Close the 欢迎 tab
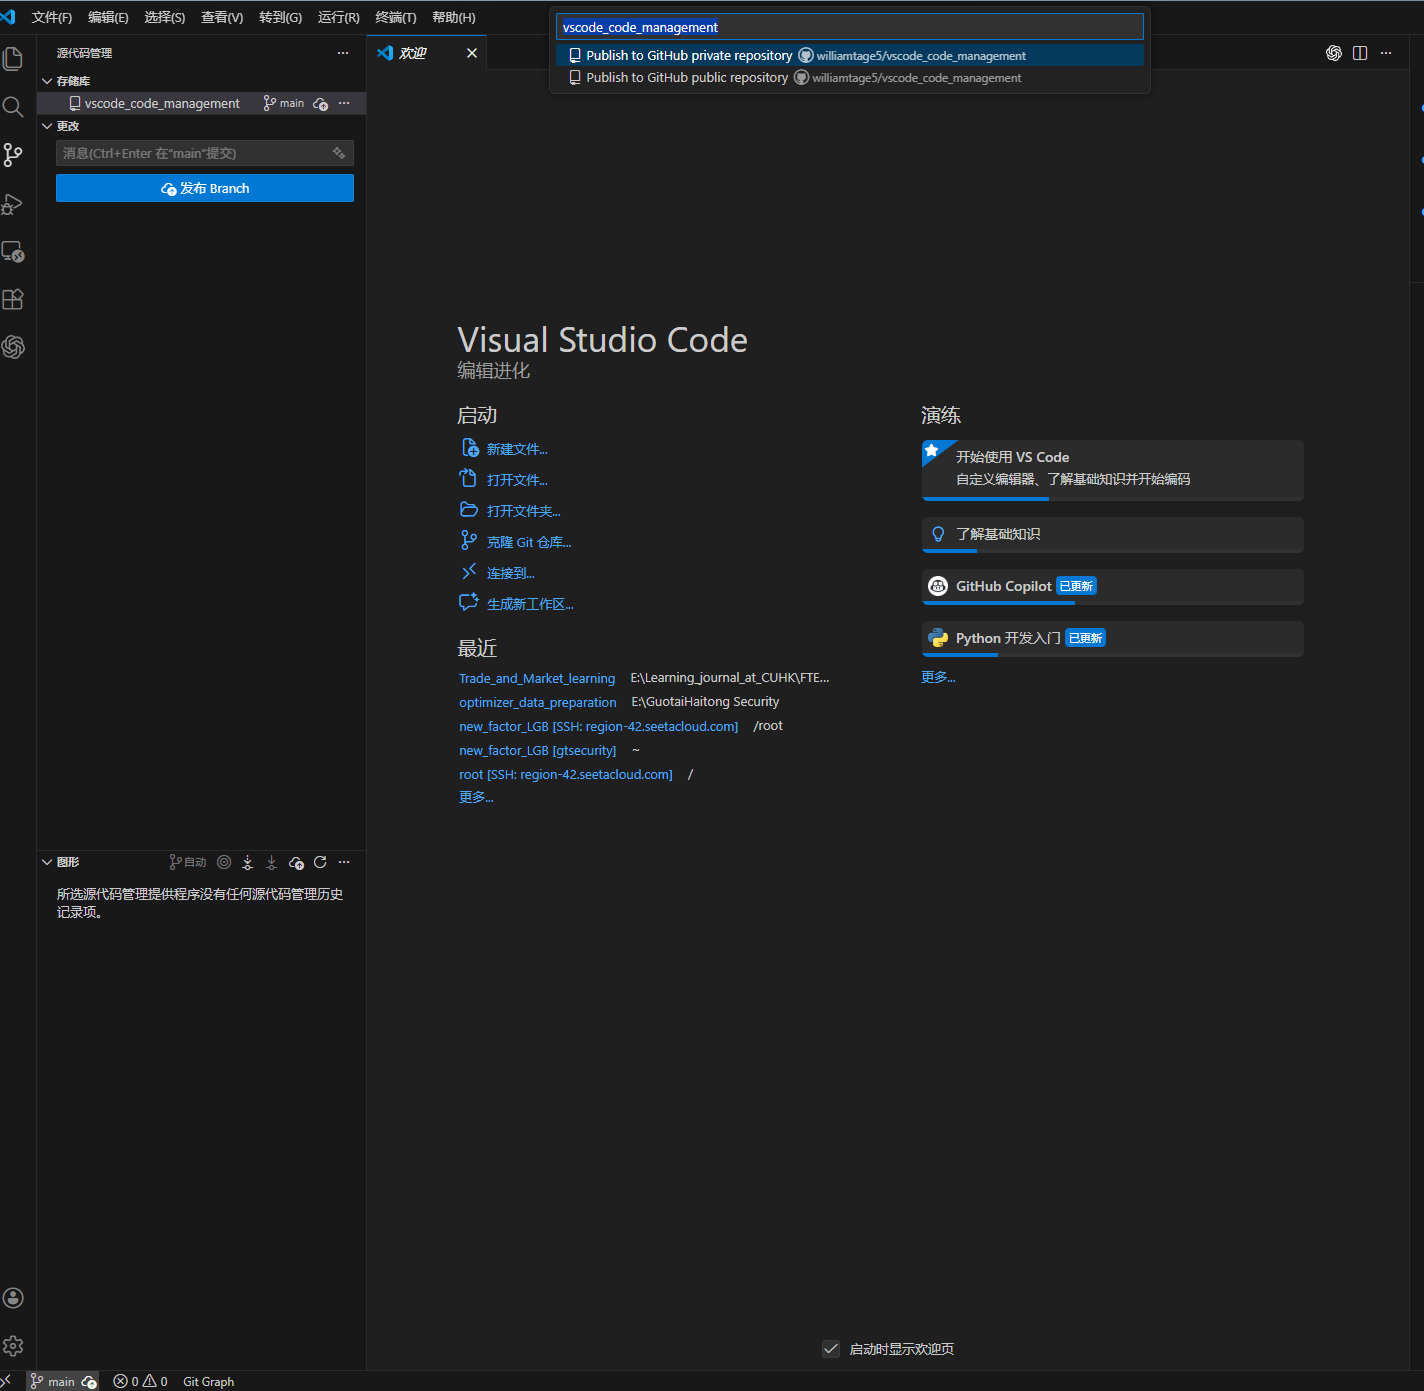This screenshot has width=1424, height=1391. [472, 53]
